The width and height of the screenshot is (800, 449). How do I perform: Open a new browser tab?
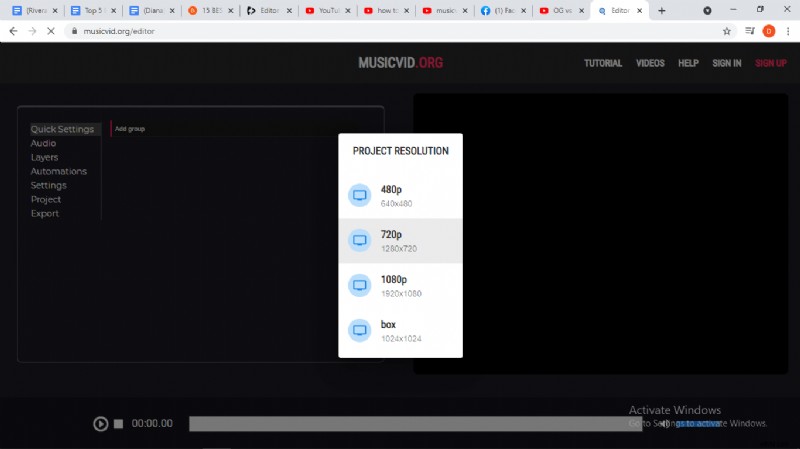661,10
